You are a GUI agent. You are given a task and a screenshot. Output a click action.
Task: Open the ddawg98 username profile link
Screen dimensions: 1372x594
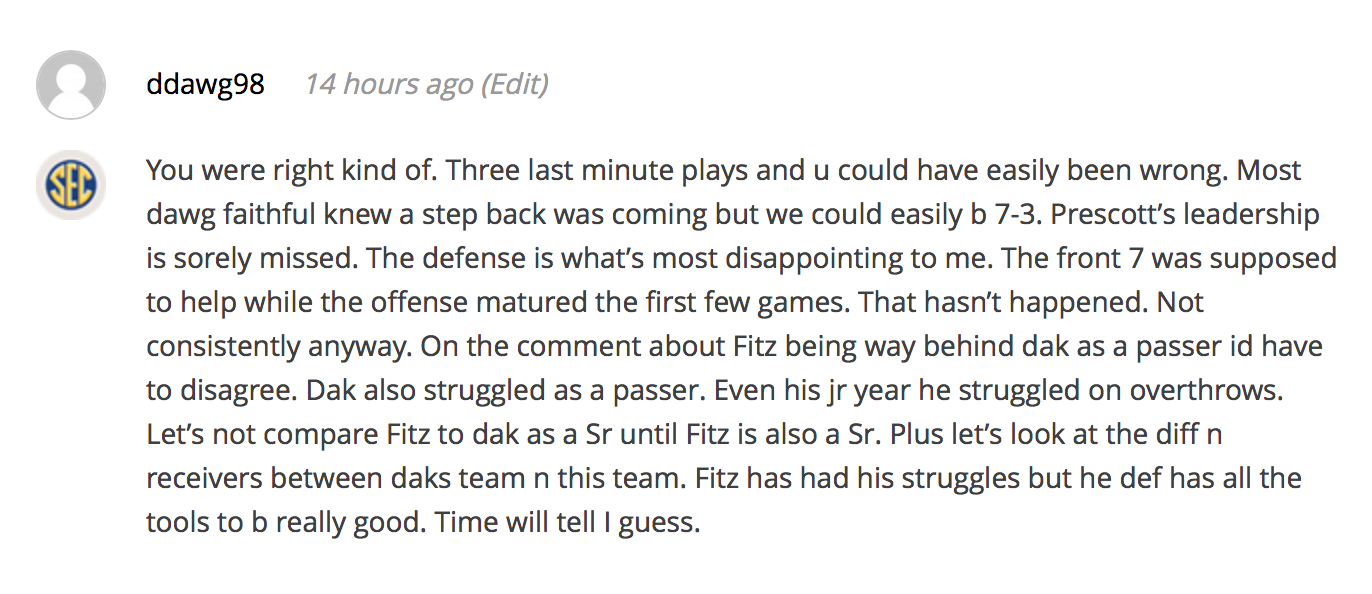pos(205,84)
